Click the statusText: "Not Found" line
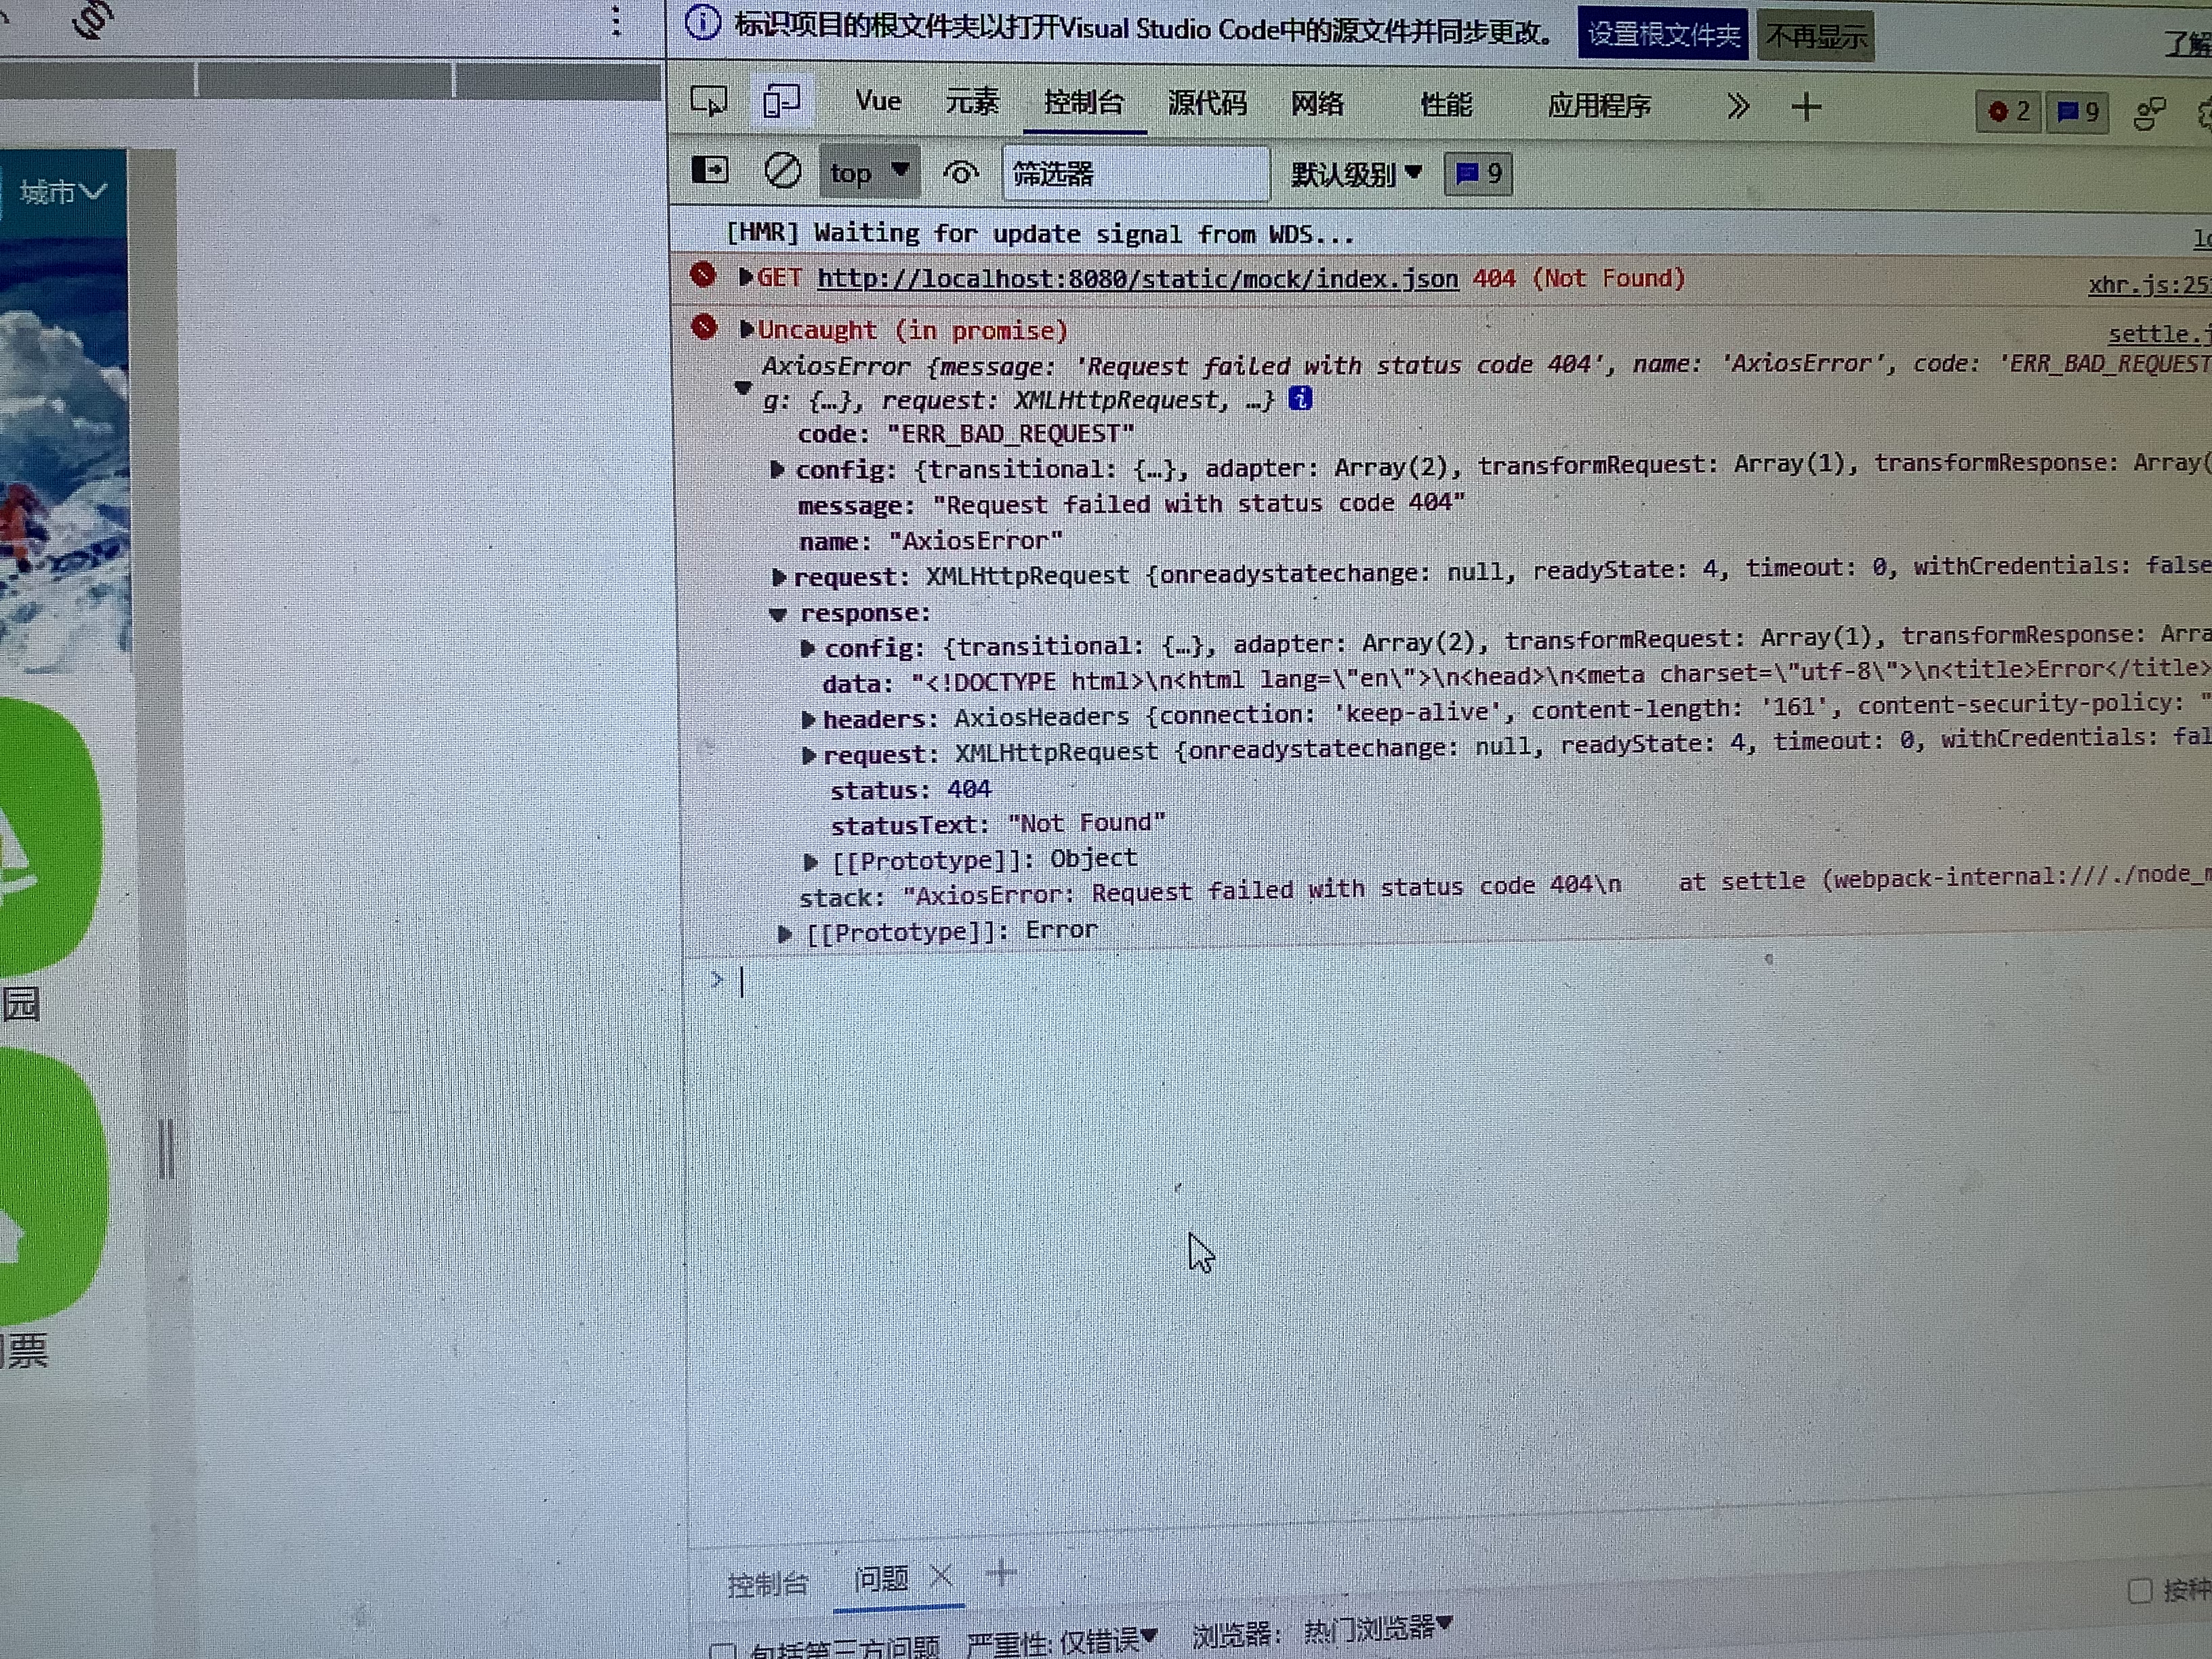The image size is (2212, 1659). tap(998, 824)
